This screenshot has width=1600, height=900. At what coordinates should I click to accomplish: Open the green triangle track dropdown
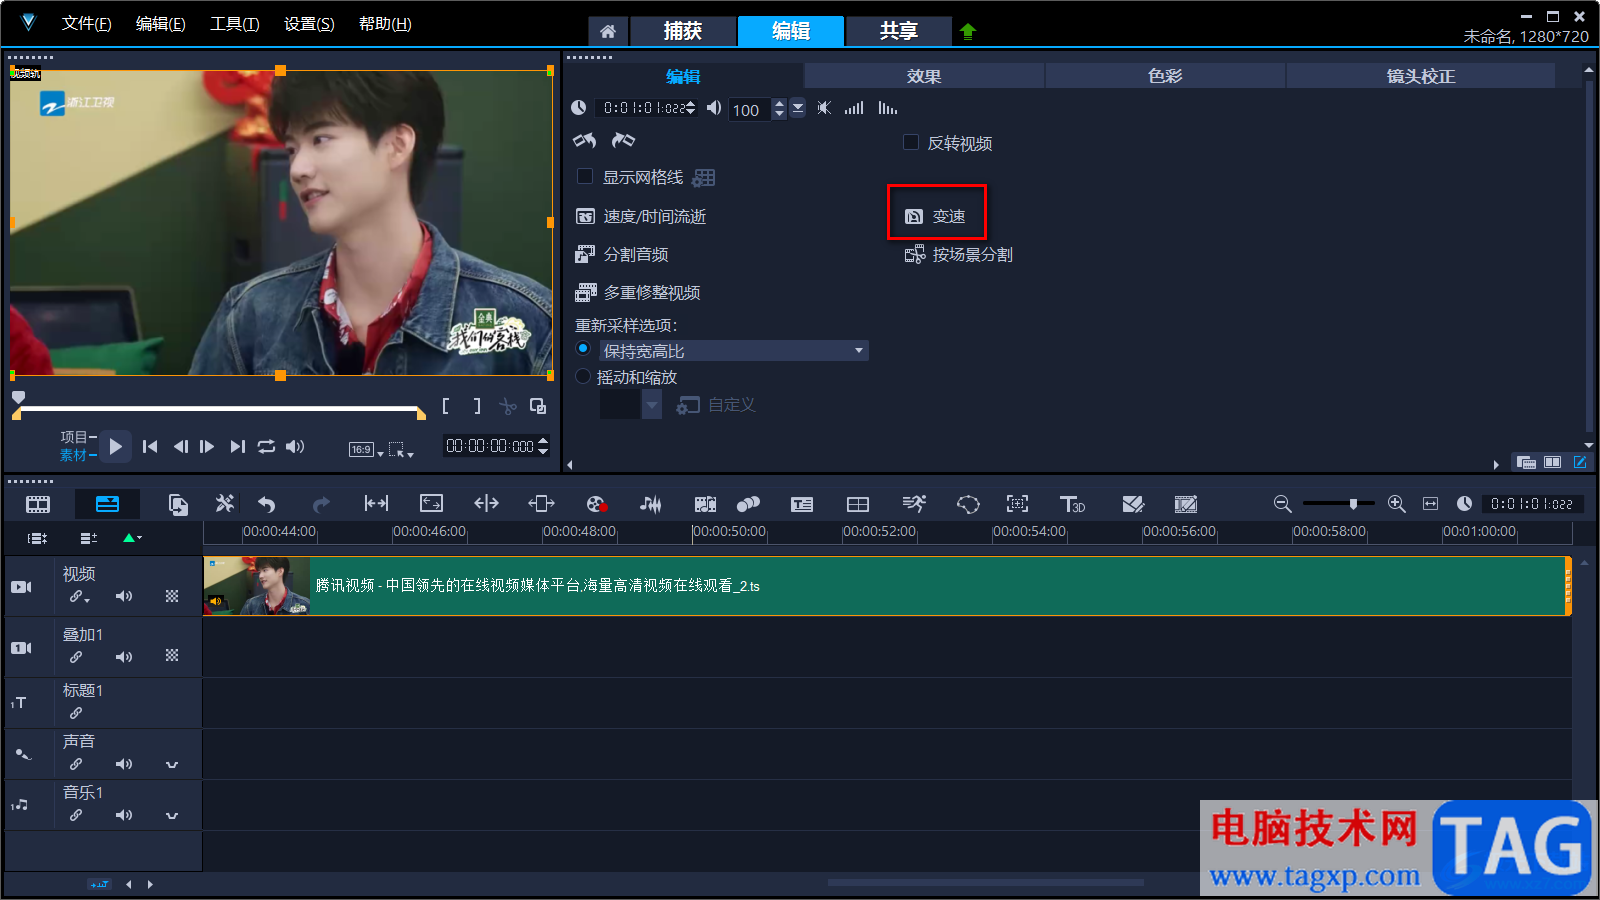132,538
